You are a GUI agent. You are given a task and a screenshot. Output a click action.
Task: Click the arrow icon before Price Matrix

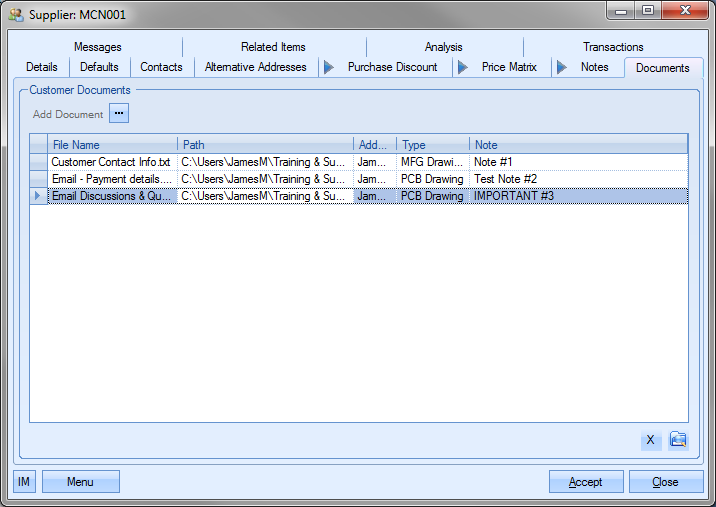pos(462,67)
